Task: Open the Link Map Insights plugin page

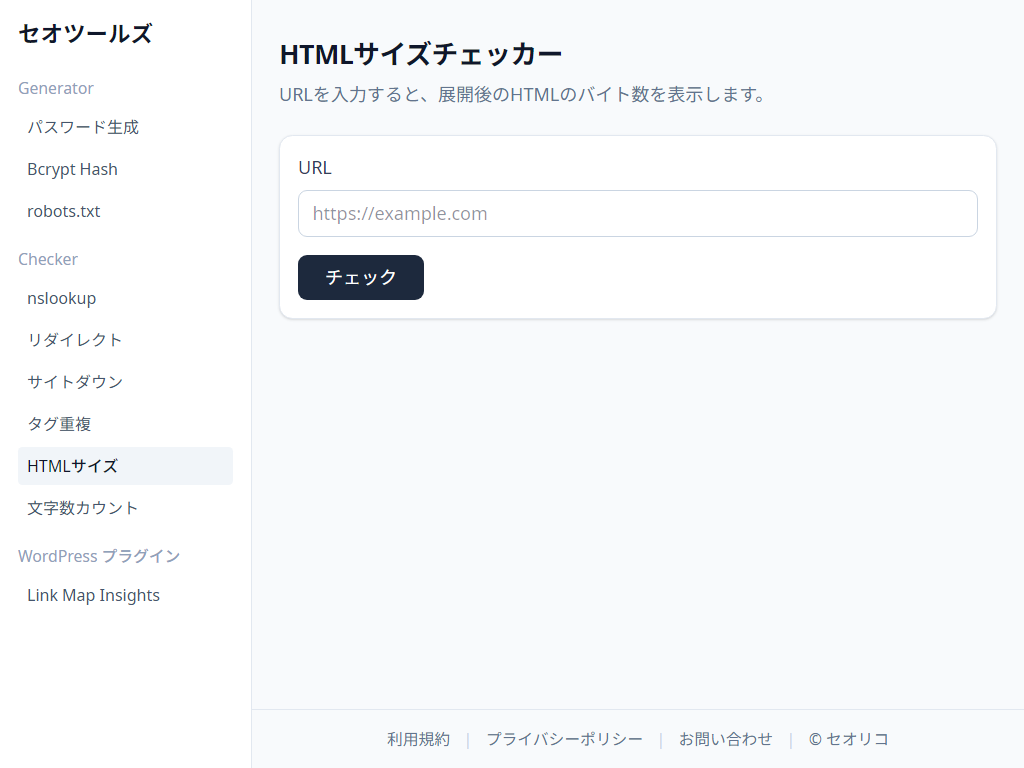Action: 93,595
